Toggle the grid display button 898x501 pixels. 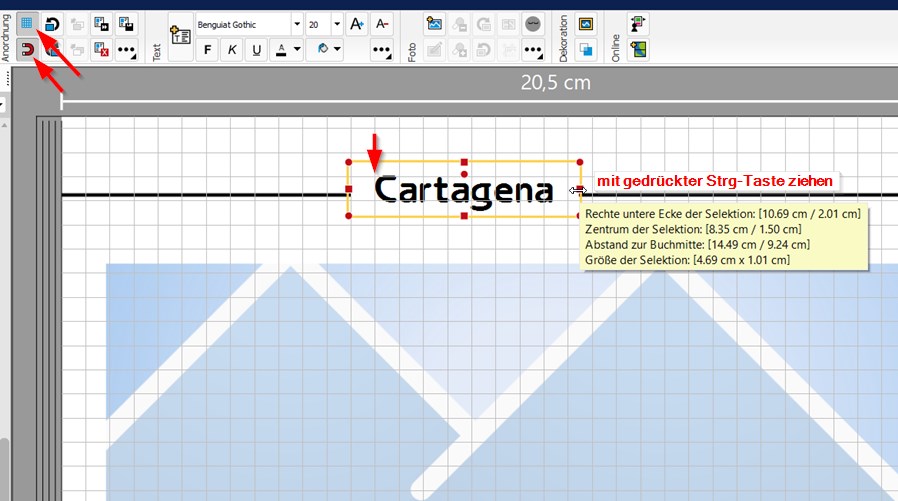point(27,23)
